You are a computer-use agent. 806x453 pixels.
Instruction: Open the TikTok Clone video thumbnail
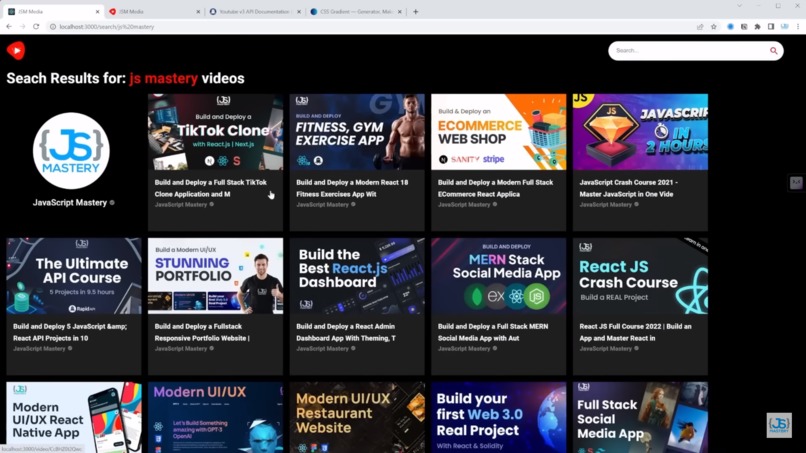[215, 132]
